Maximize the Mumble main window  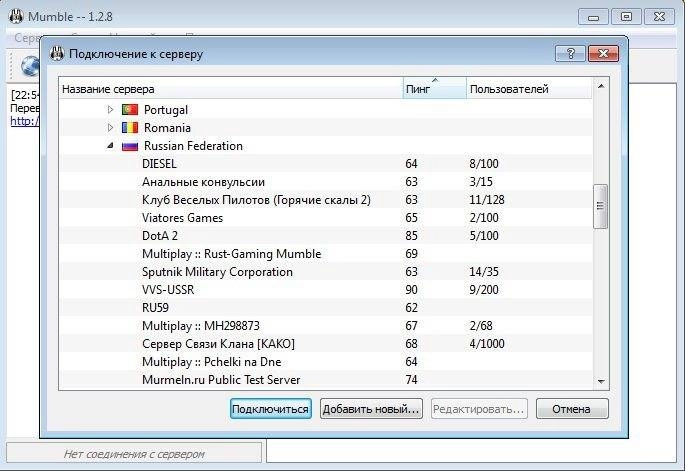(626, 17)
